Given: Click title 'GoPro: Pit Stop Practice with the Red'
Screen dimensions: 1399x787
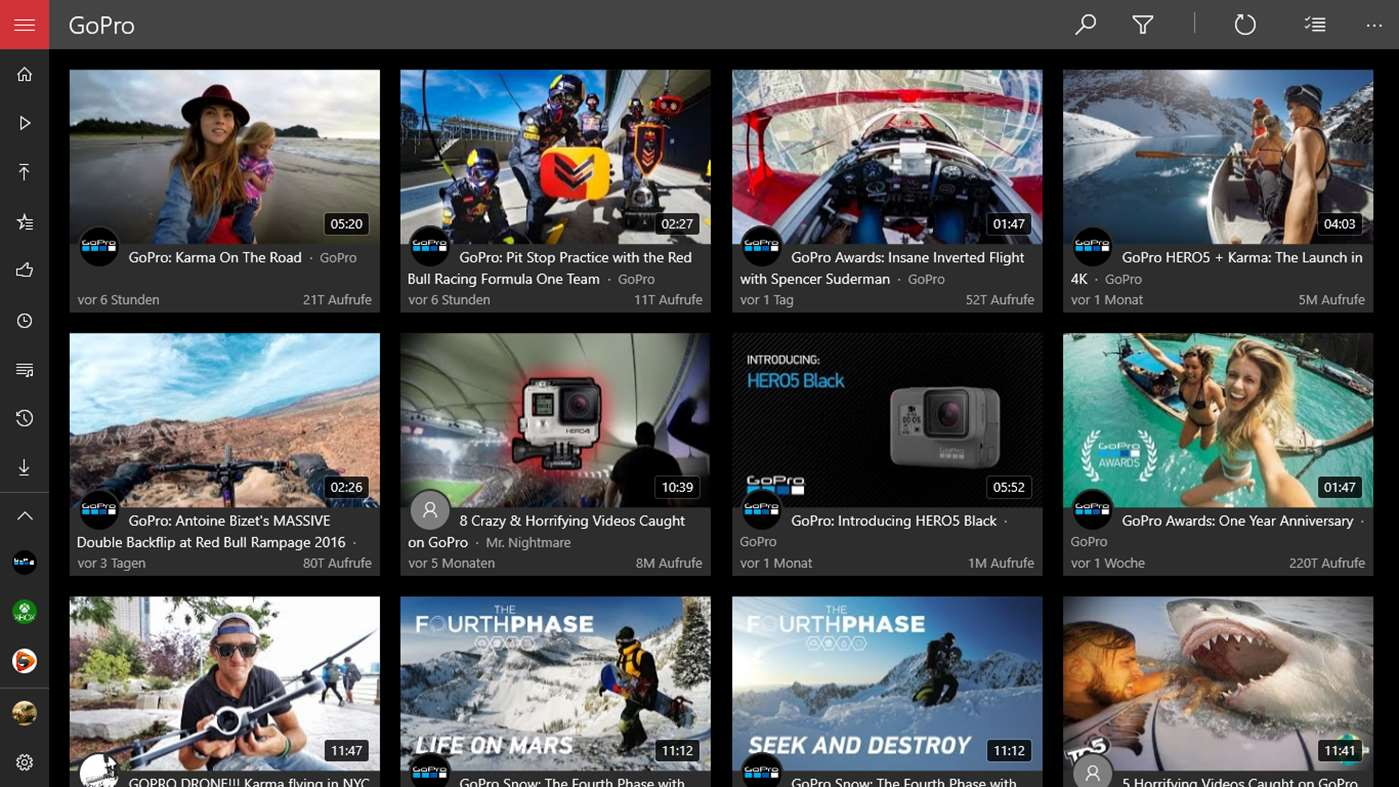Looking at the screenshot, I should coord(575,257).
